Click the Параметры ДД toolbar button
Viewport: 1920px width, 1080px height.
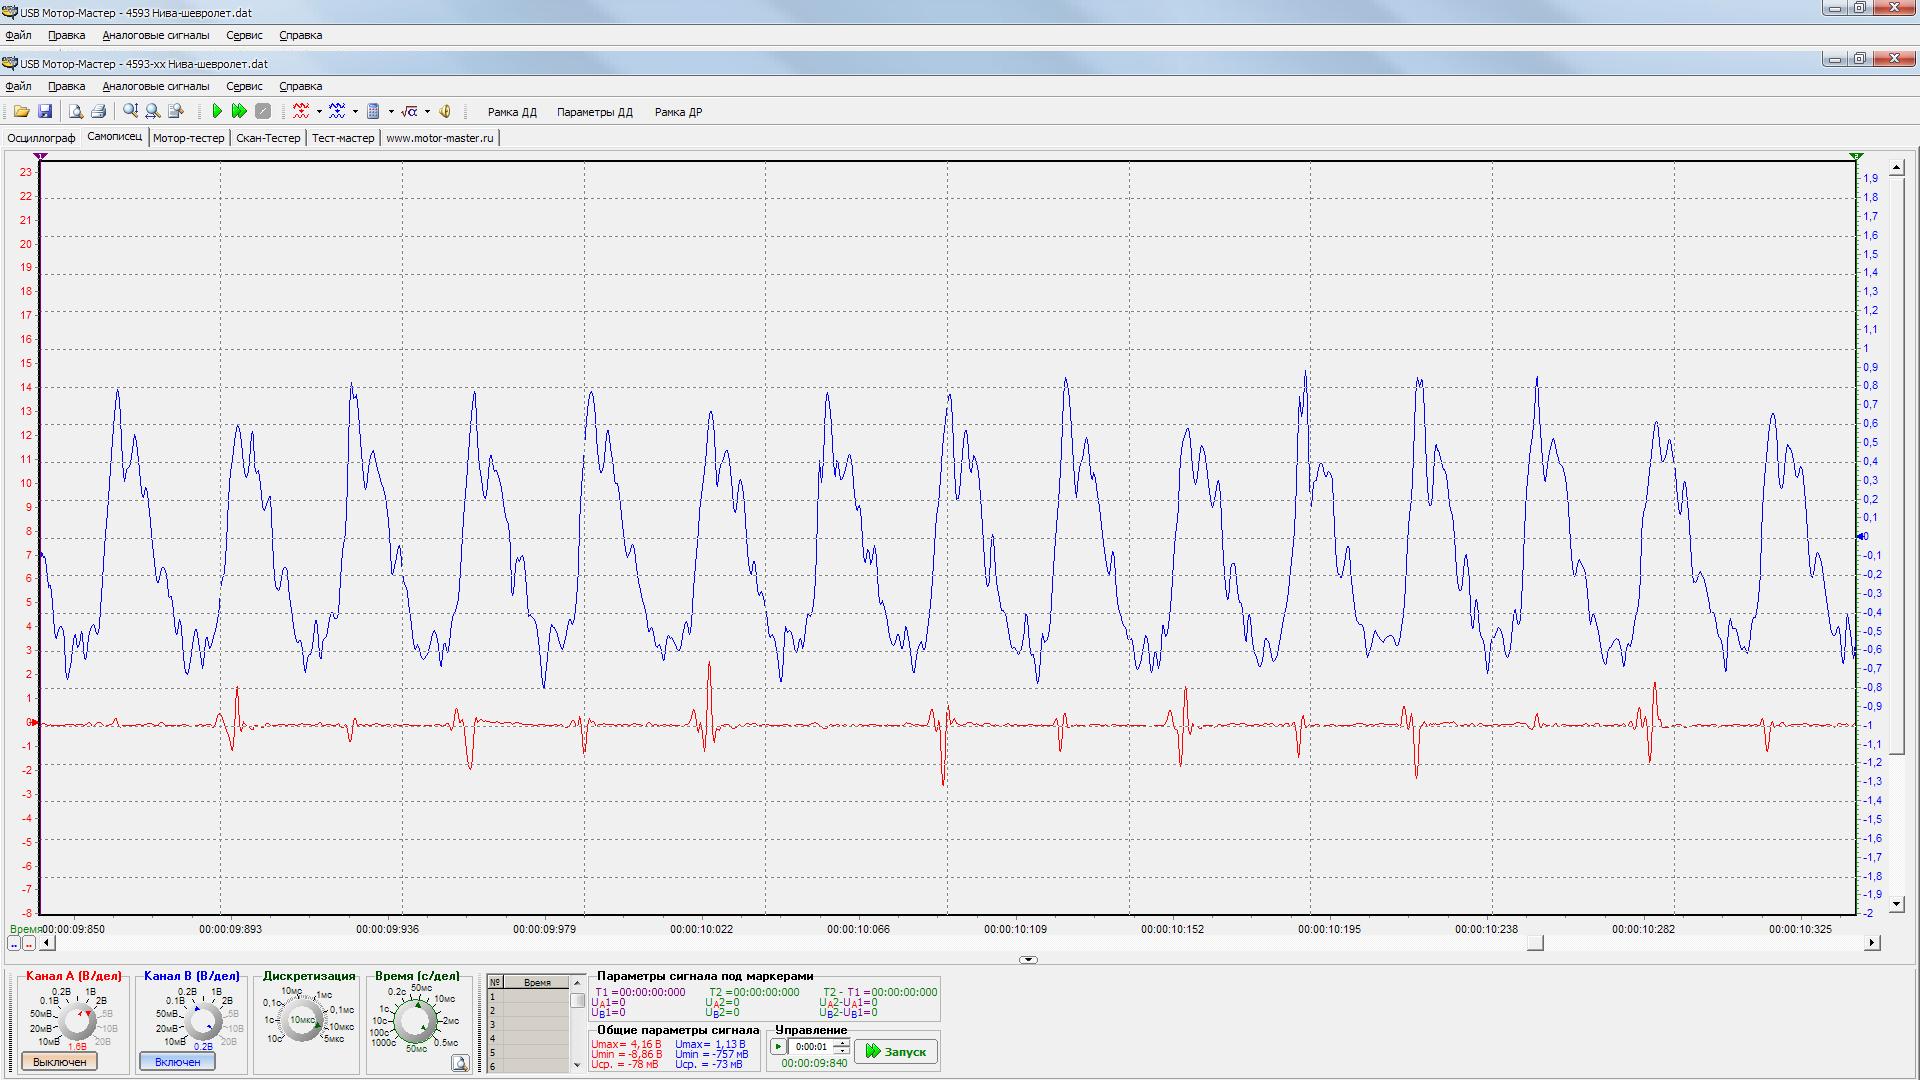click(594, 112)
